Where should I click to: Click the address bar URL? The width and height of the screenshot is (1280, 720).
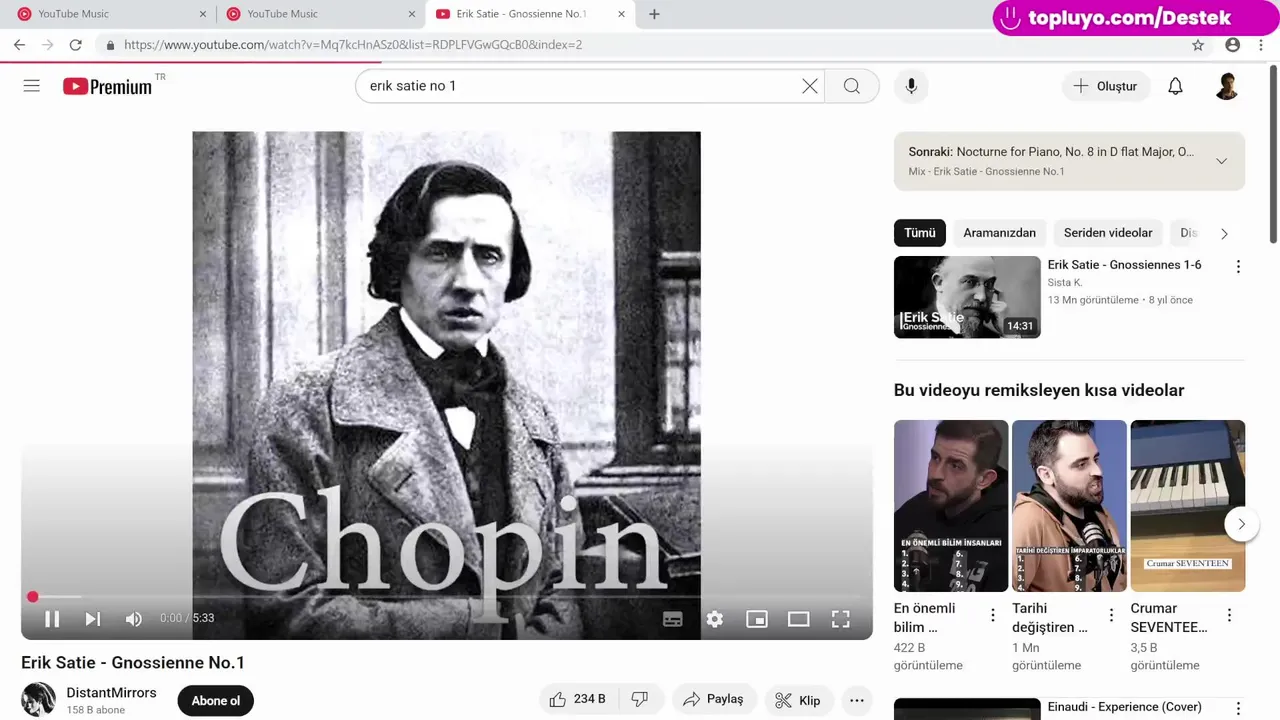coord(353,45)
